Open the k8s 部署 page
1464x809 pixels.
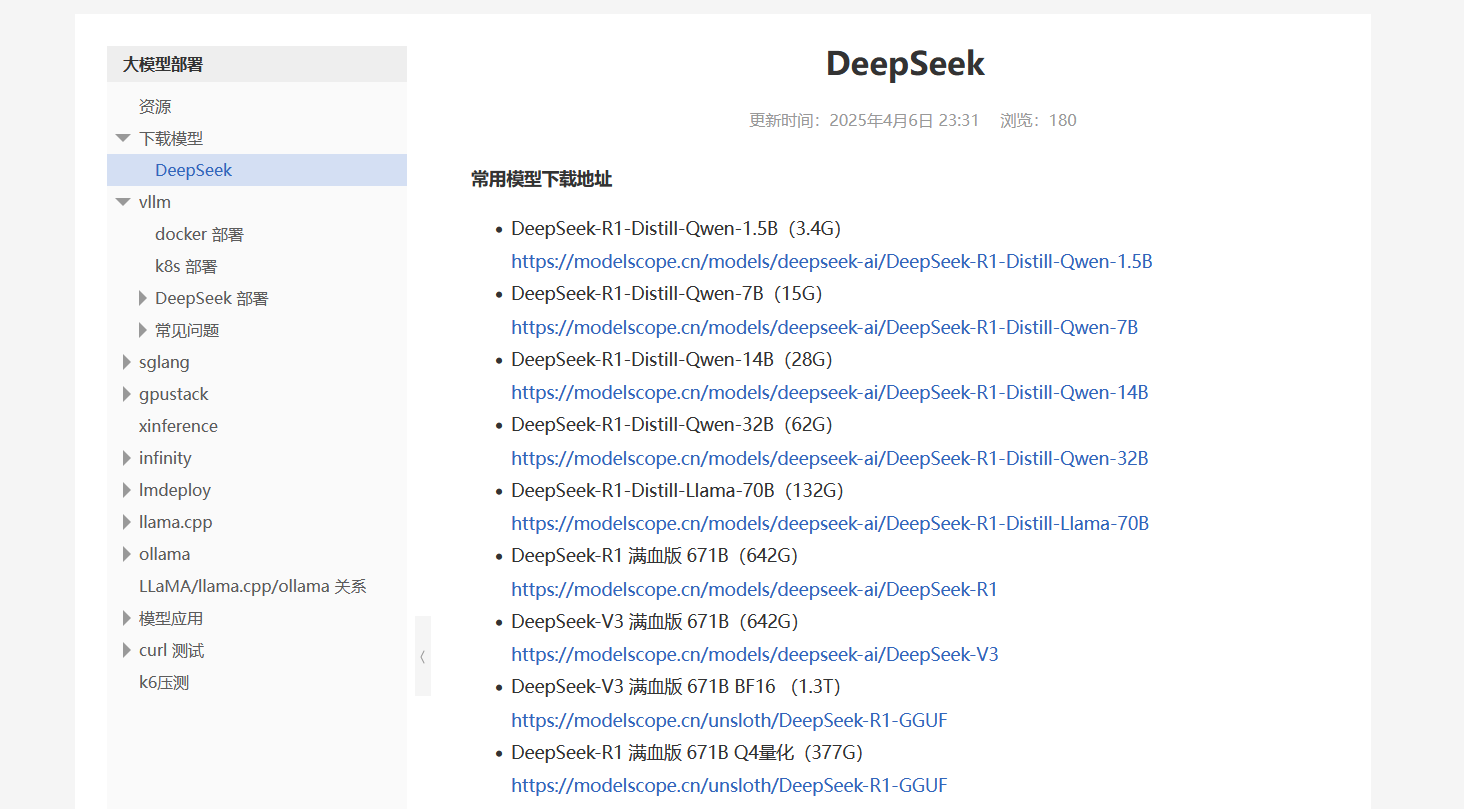[186, 266]
